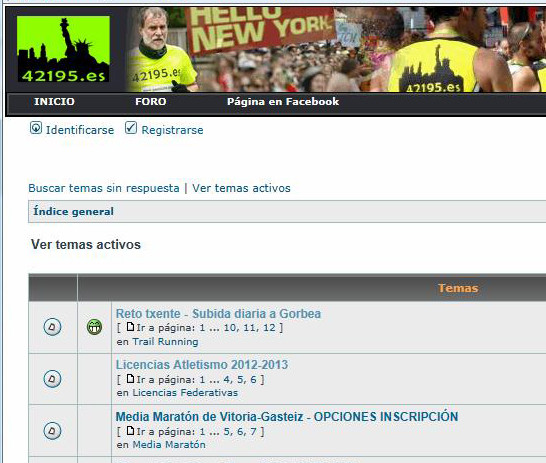This screenshot has height=463, width=546.
Task: Click the Hello New York banner image
Action: [x=335, y=49]
